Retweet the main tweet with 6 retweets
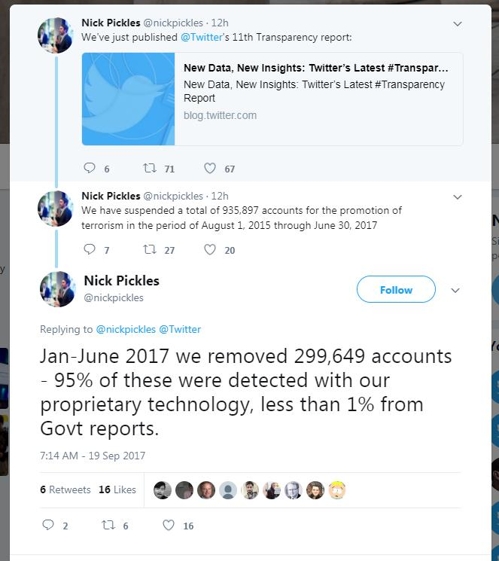 [x=108, y=525]
